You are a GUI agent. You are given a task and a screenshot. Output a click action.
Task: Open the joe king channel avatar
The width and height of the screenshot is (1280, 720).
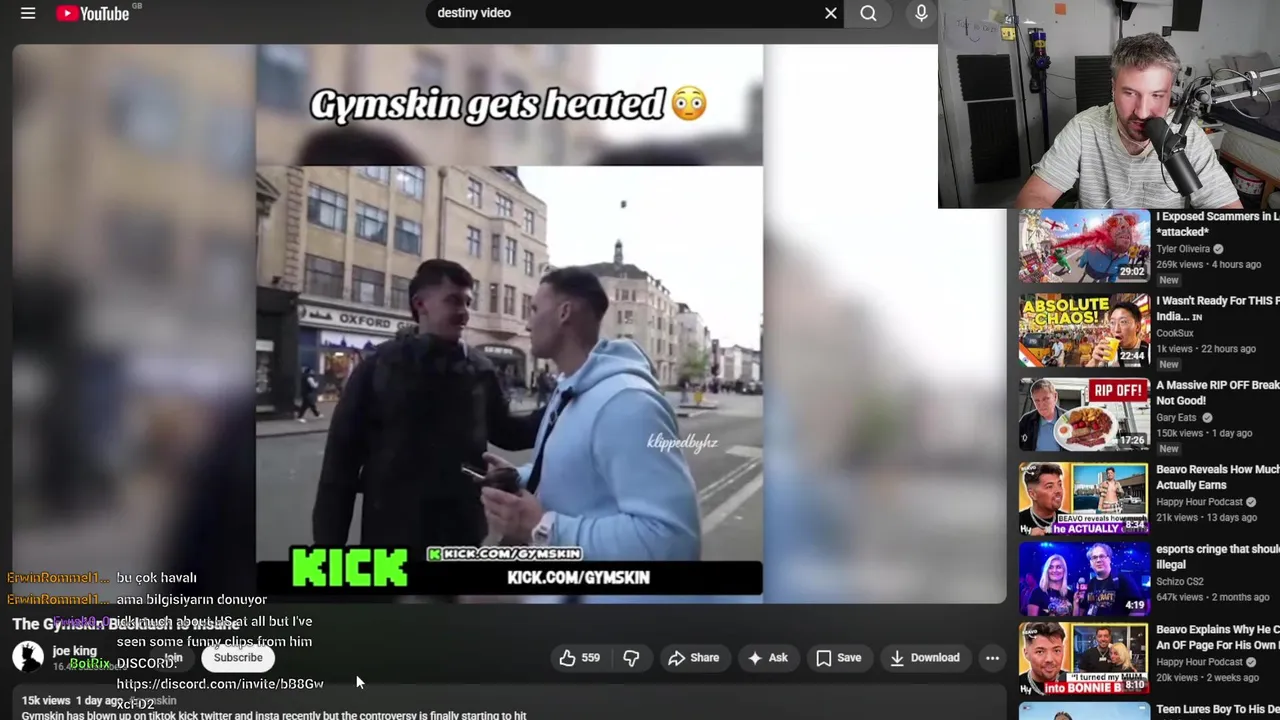click(x=28, y=657)
